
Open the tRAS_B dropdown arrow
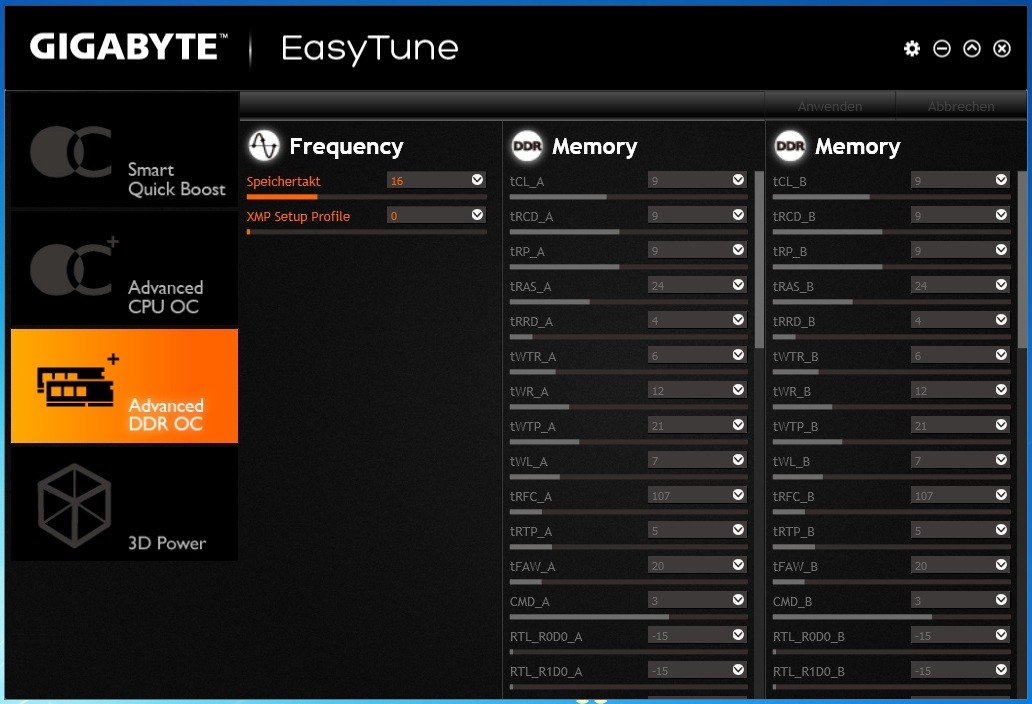[x=1001, y=284]
